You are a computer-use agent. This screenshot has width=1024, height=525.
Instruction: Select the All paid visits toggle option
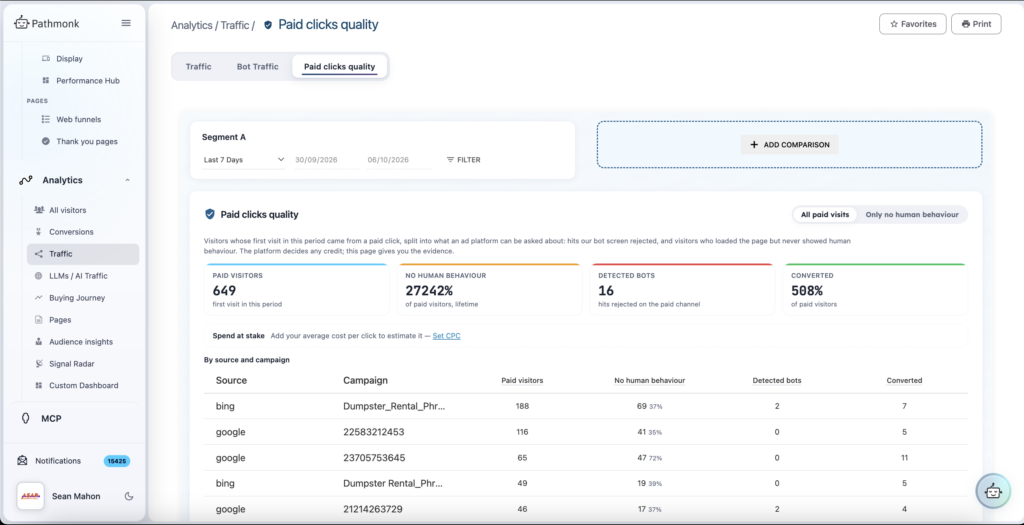824,214
